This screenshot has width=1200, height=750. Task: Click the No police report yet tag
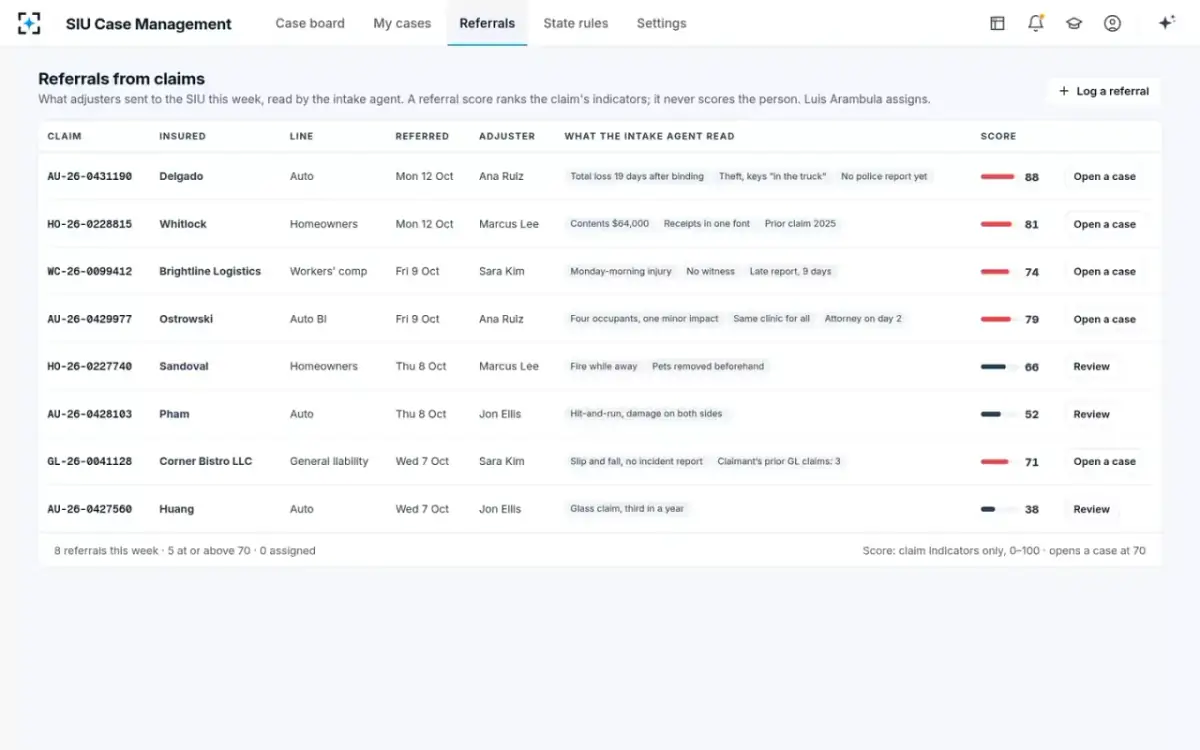coord(884,177)
